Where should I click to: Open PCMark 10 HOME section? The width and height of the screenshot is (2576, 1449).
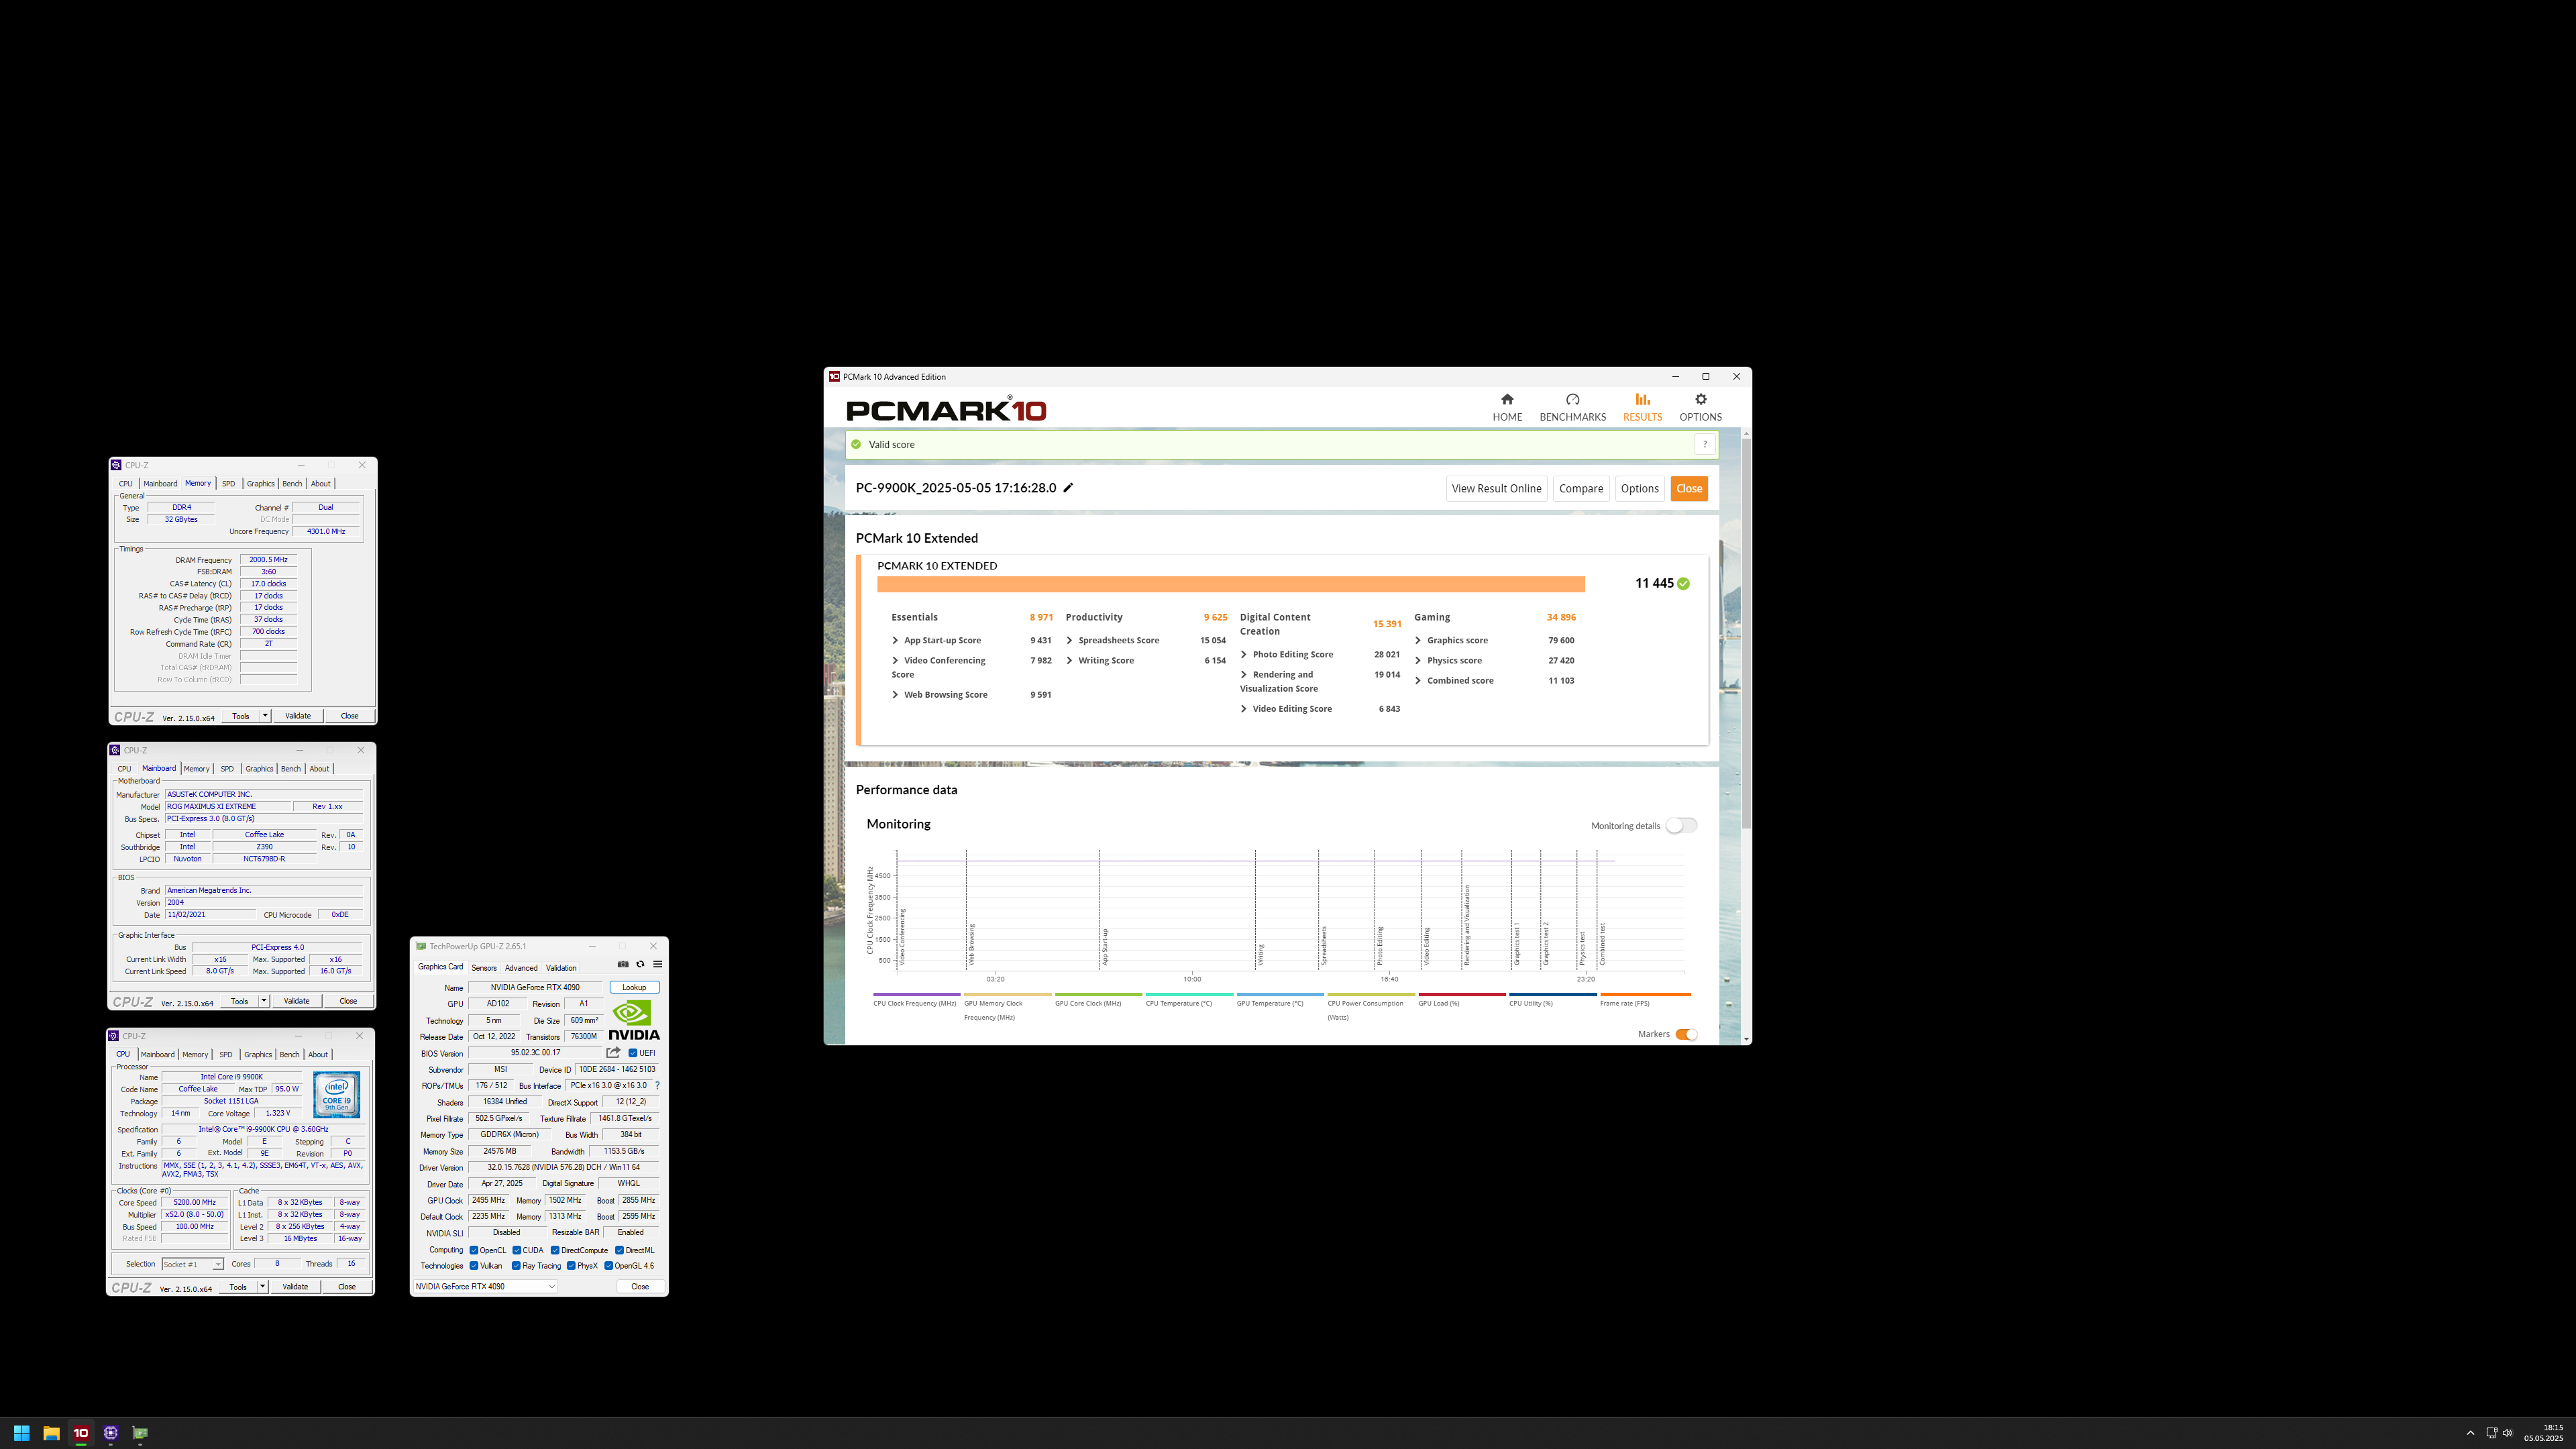point(1507,407)
